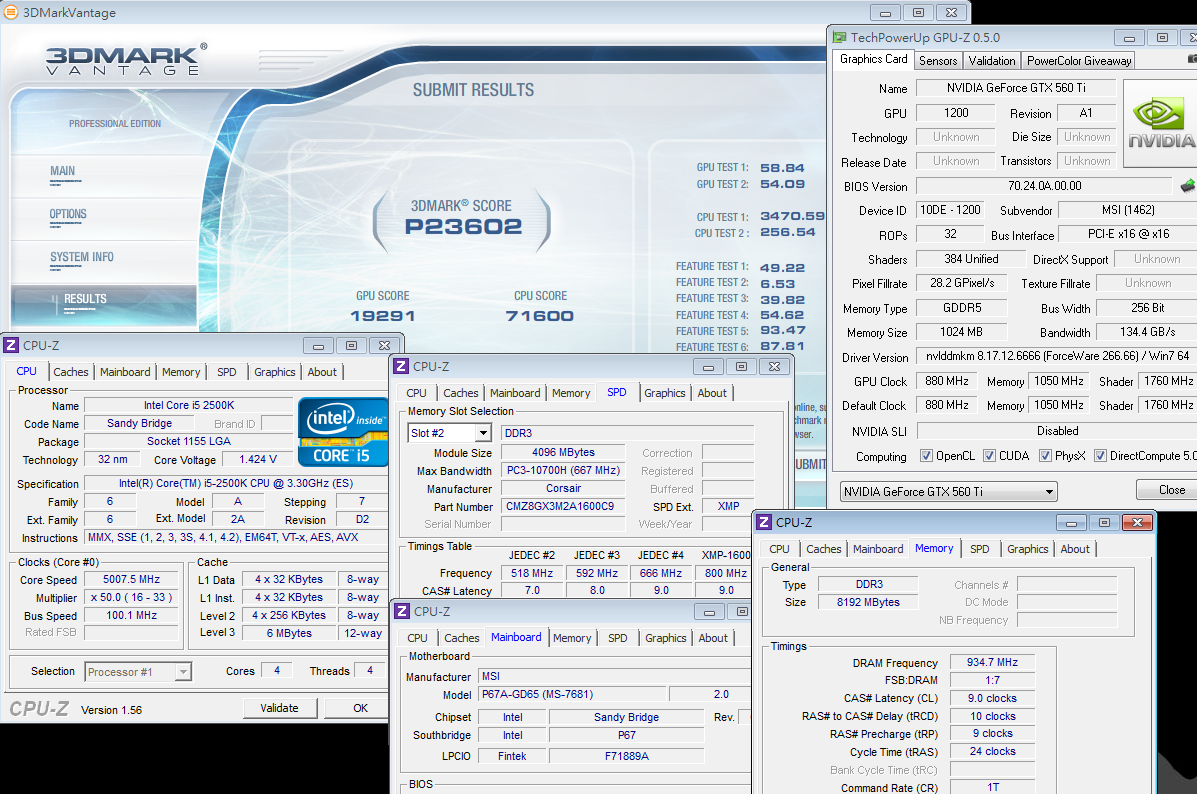Image resolution: width=1197 pixels, height=794 pixels.
Task: Open the Validation tab in GPU-Z
Action: [x=992, y=60]
